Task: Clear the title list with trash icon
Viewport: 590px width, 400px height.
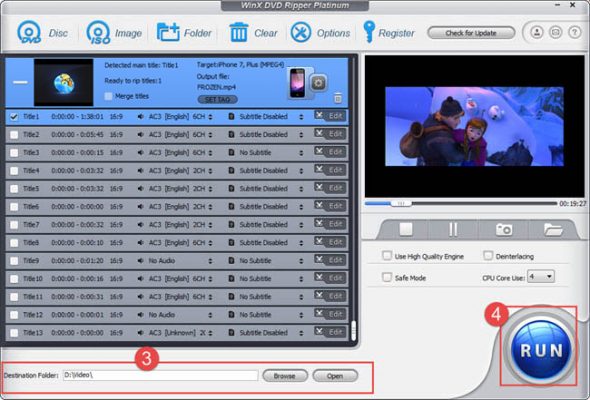Action: pos(239,32)
